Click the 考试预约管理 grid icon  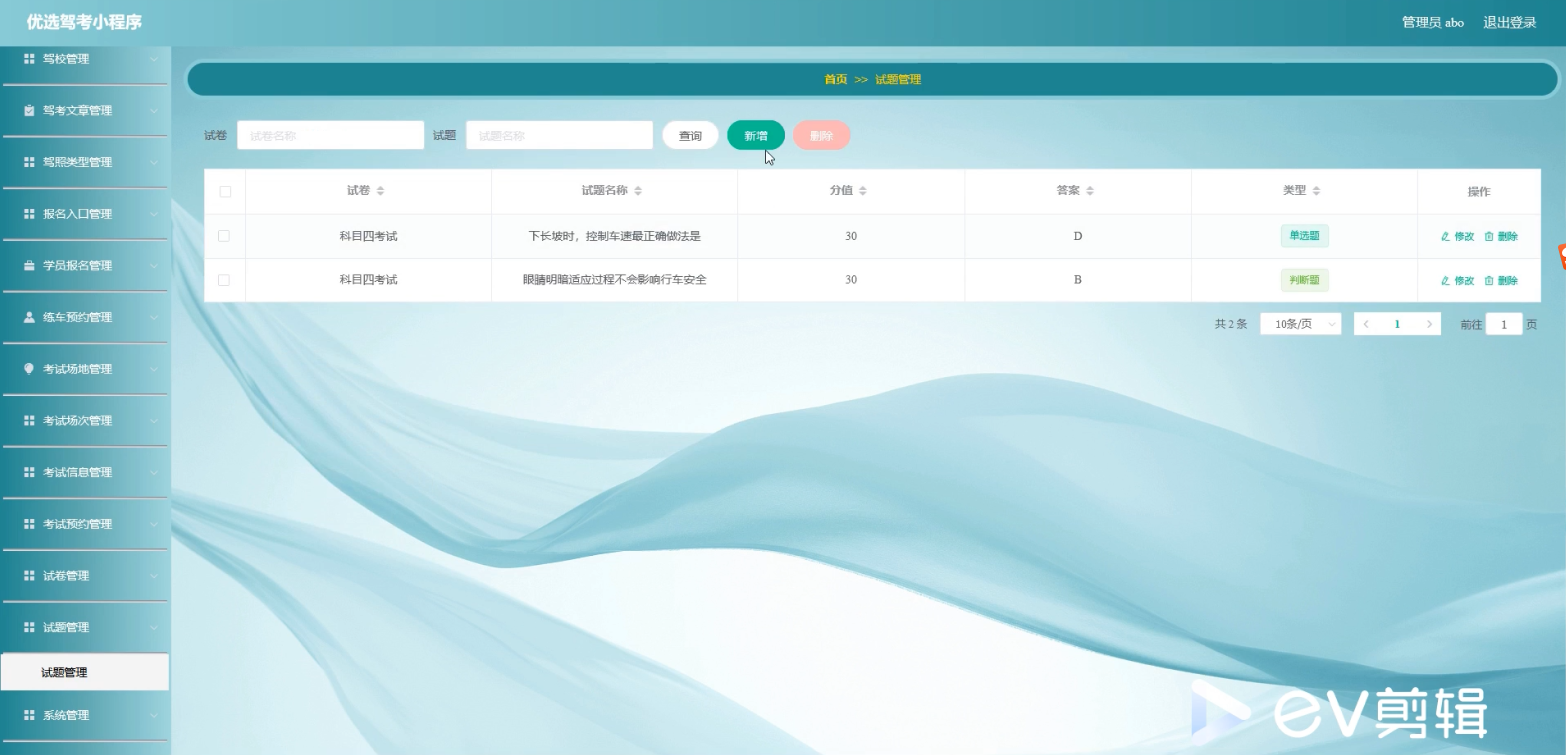tap(29, 524)
